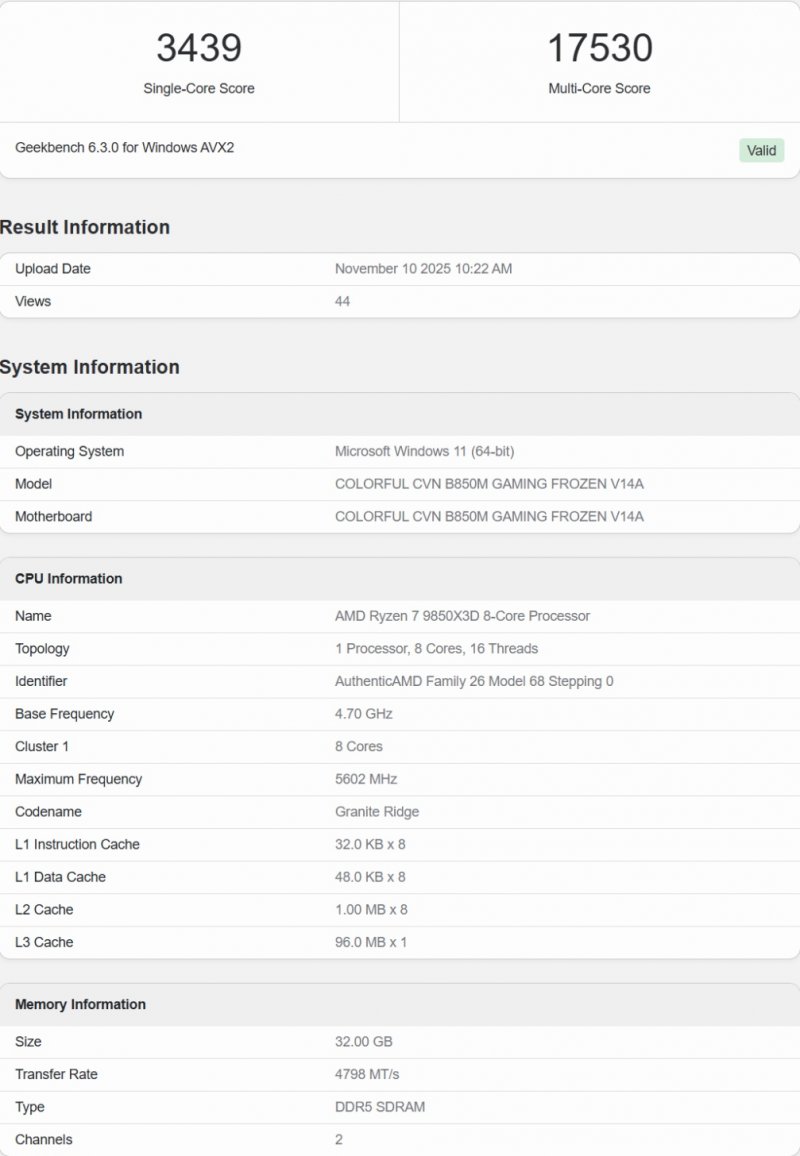800x1156 pixels.
Task: Click the Views count 44
Action: (340, 301)
